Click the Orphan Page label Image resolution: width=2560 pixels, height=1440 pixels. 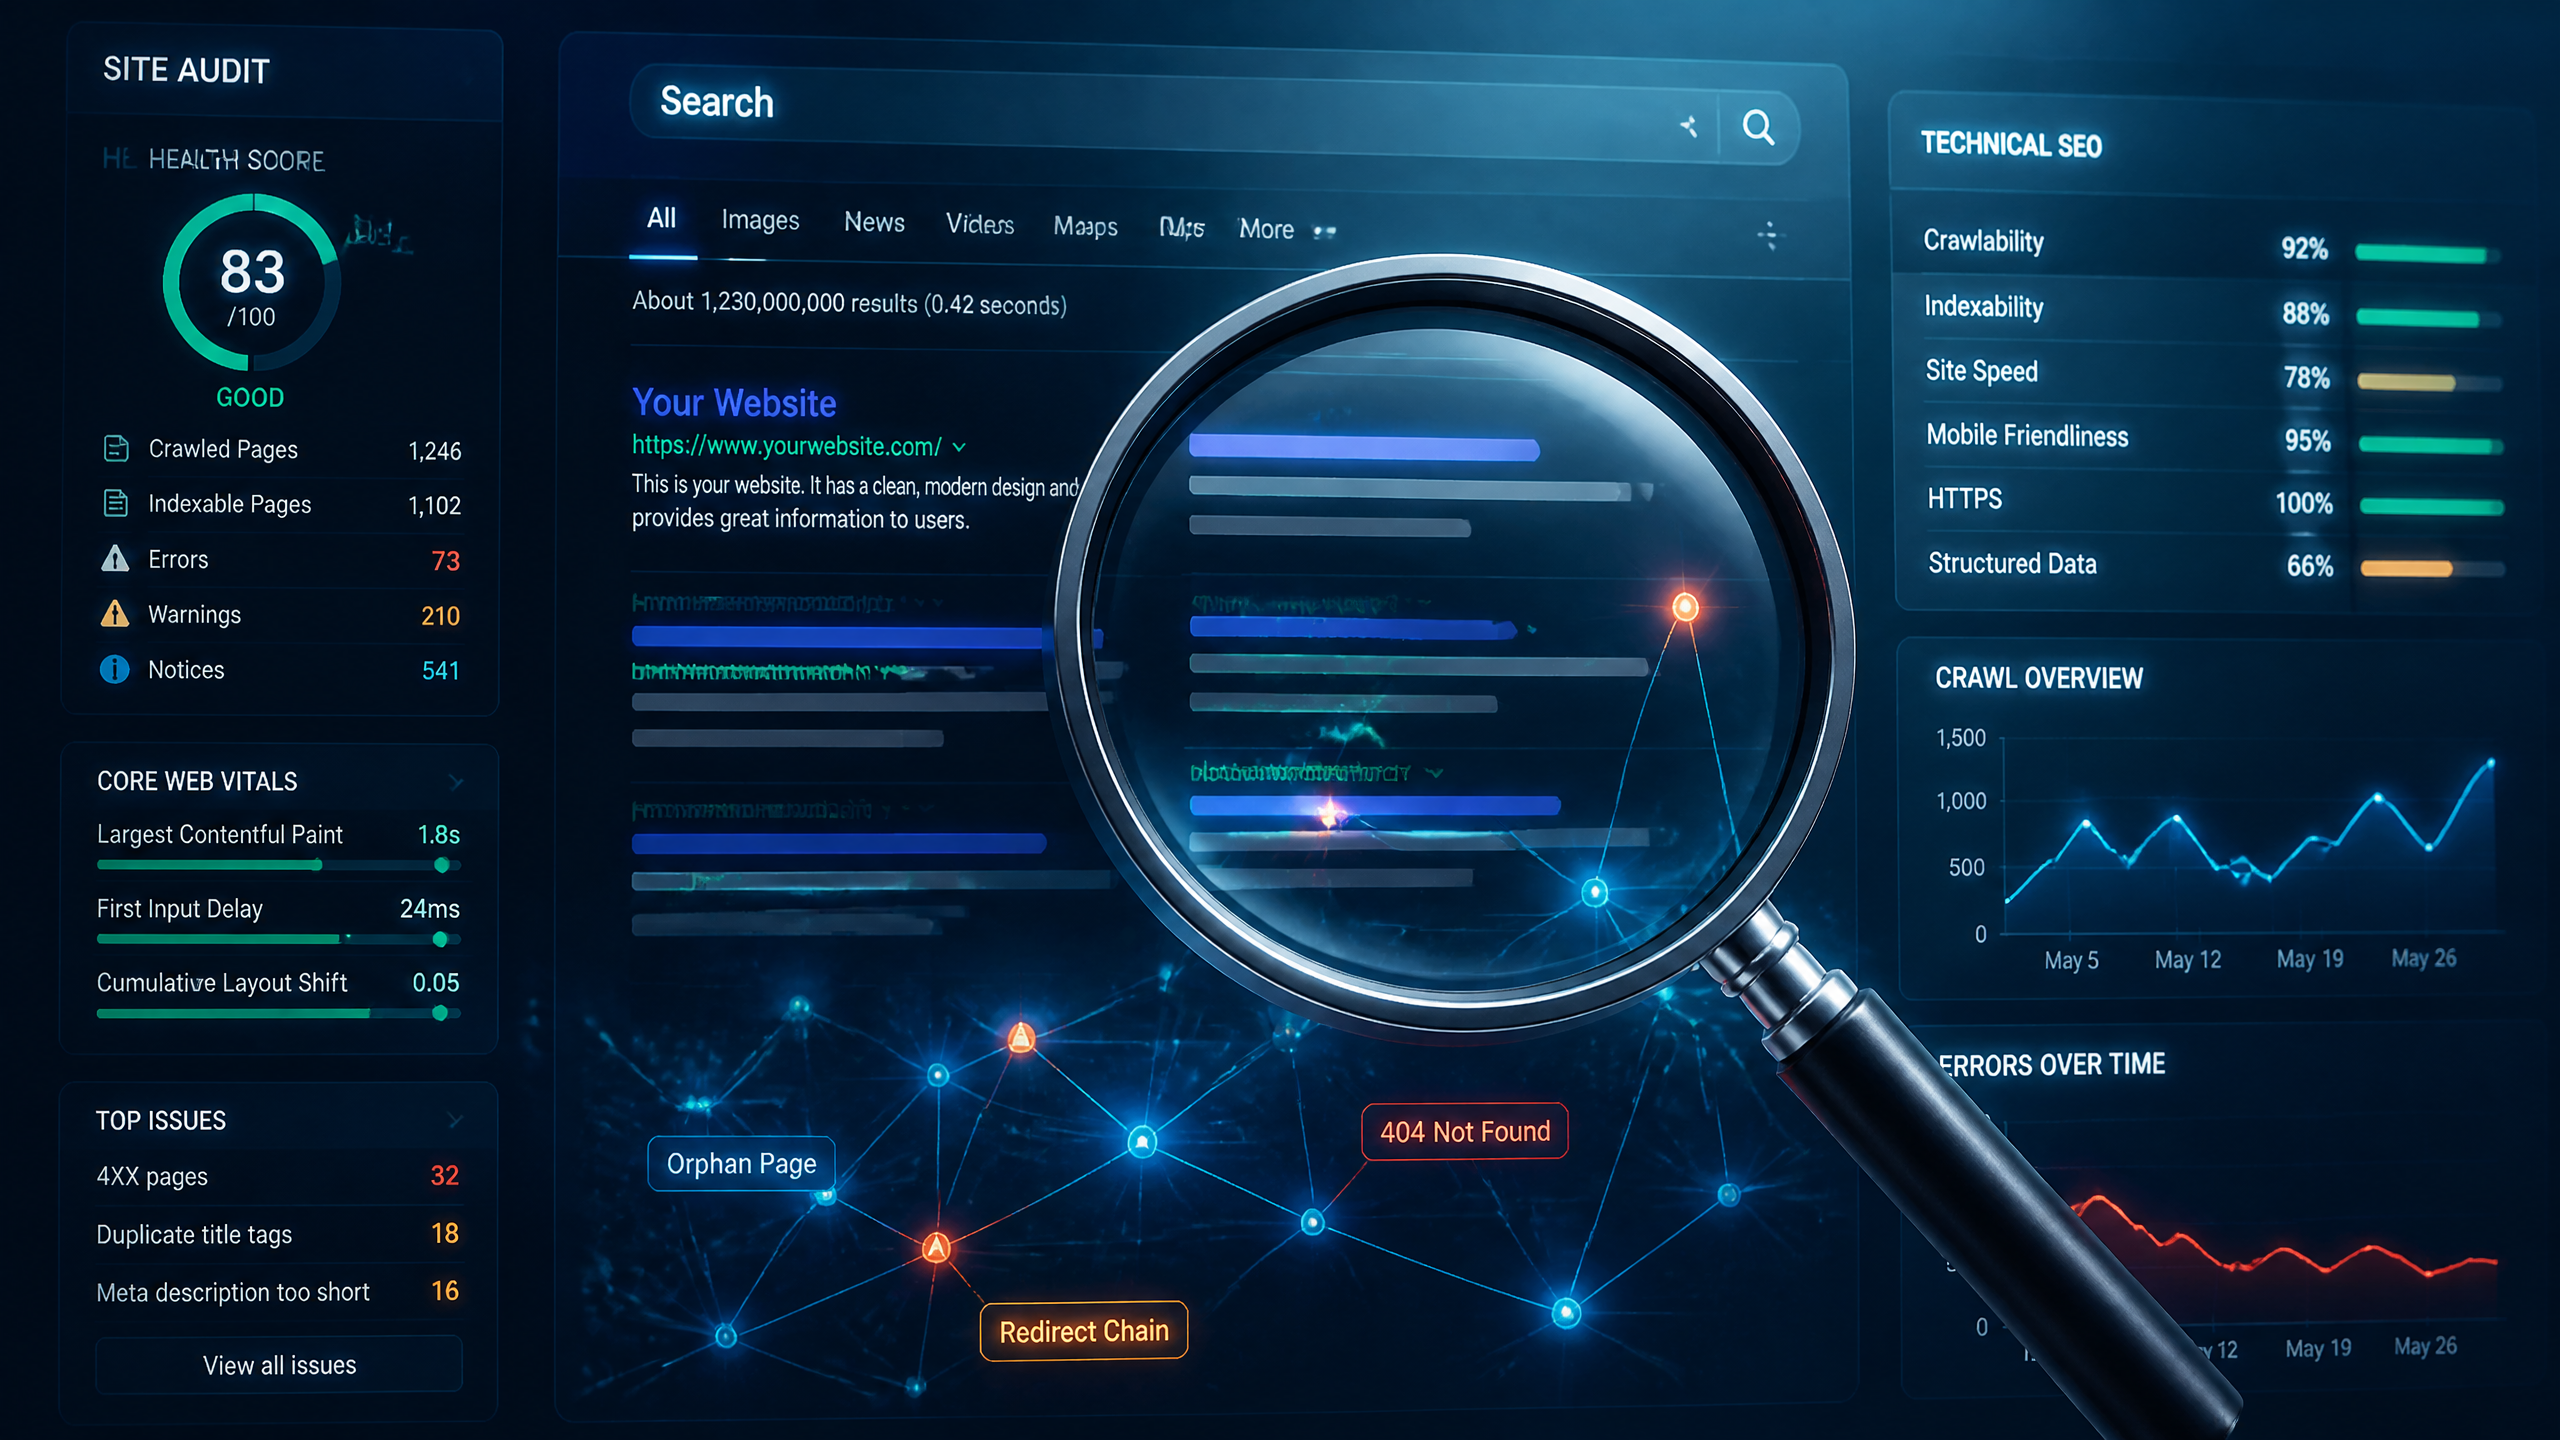click(x=741, y=1163)
